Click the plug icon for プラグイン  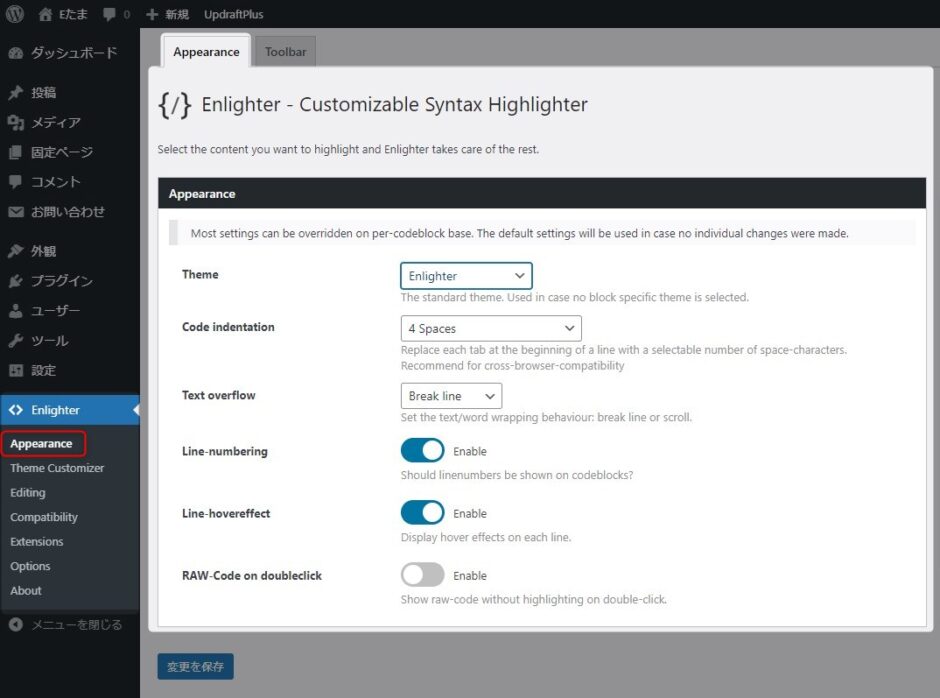[x=16, y=281]
